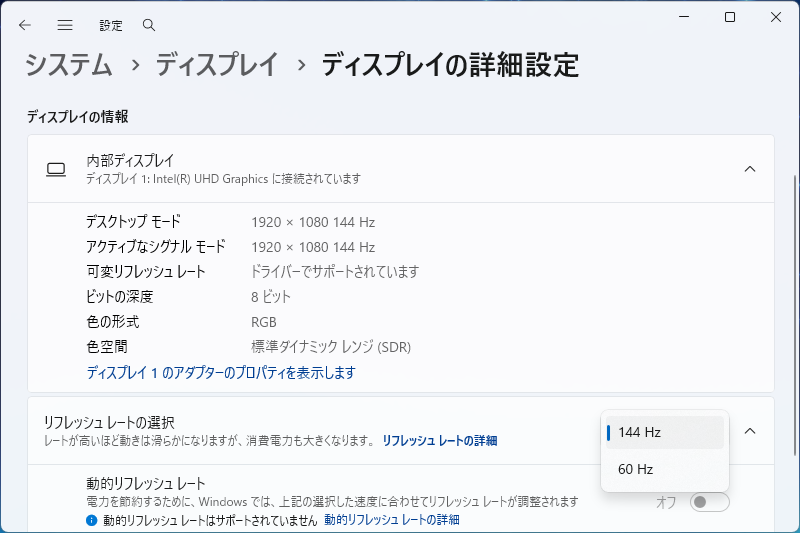This screenshot has width=800, height=533.
Task: Click the 色の形式 label
Action: [112, 322]
